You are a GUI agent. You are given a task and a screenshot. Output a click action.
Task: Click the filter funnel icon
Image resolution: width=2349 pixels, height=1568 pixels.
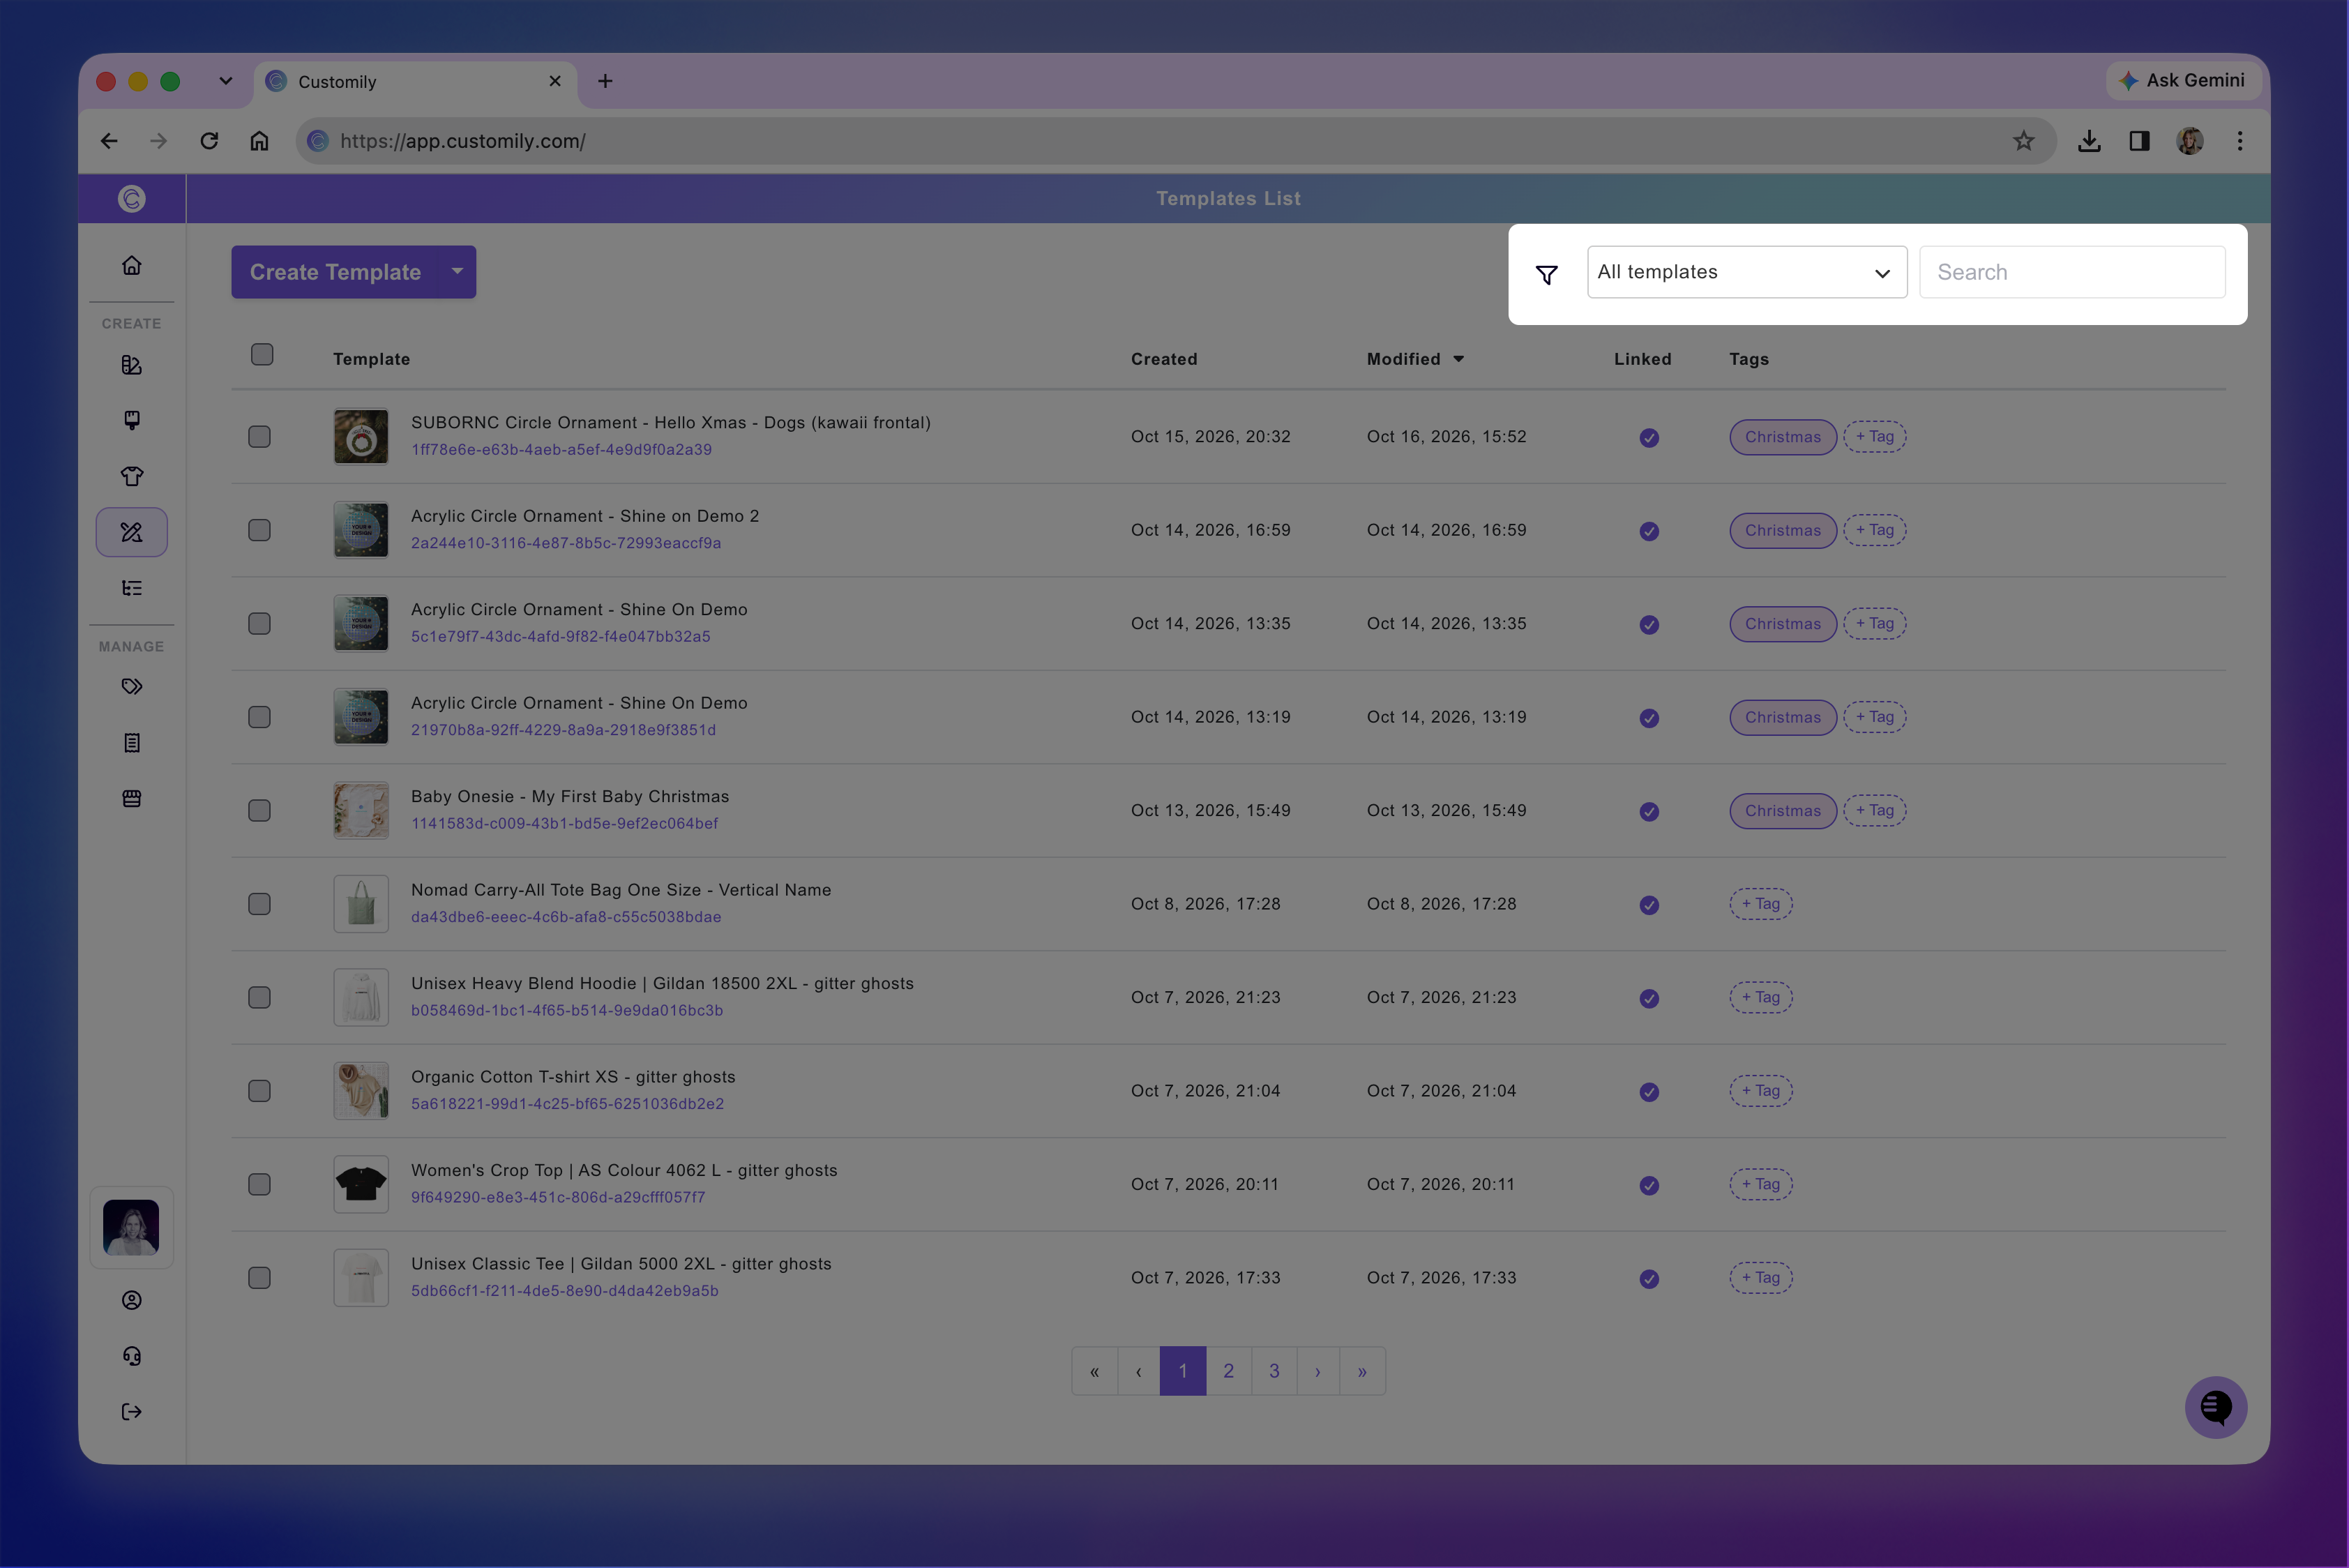1546,274
